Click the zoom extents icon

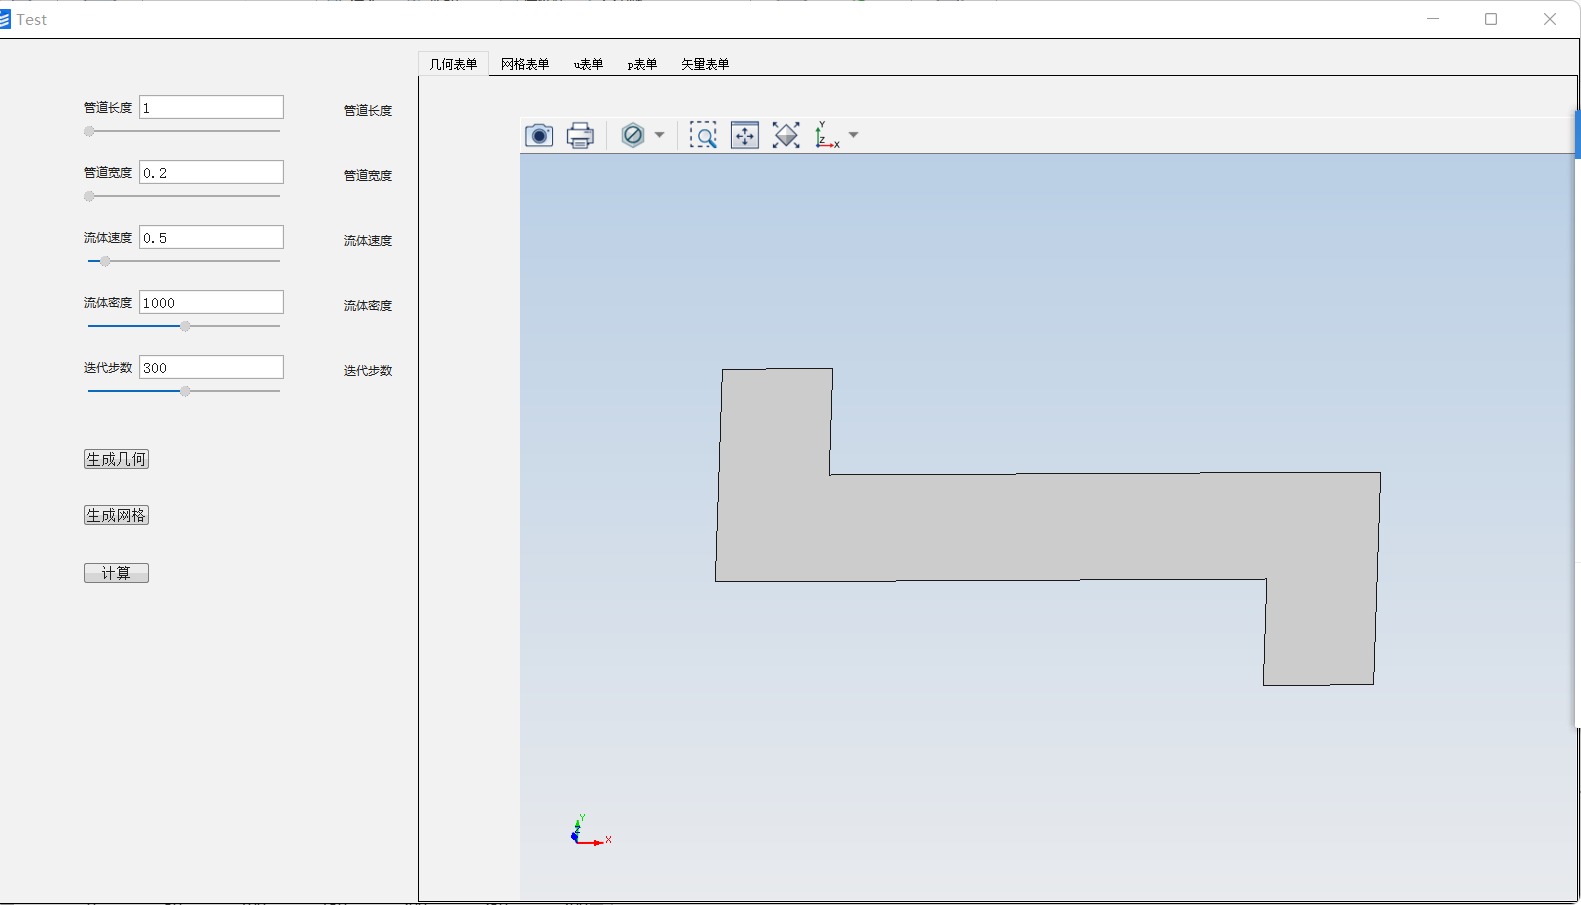point(786,135)
